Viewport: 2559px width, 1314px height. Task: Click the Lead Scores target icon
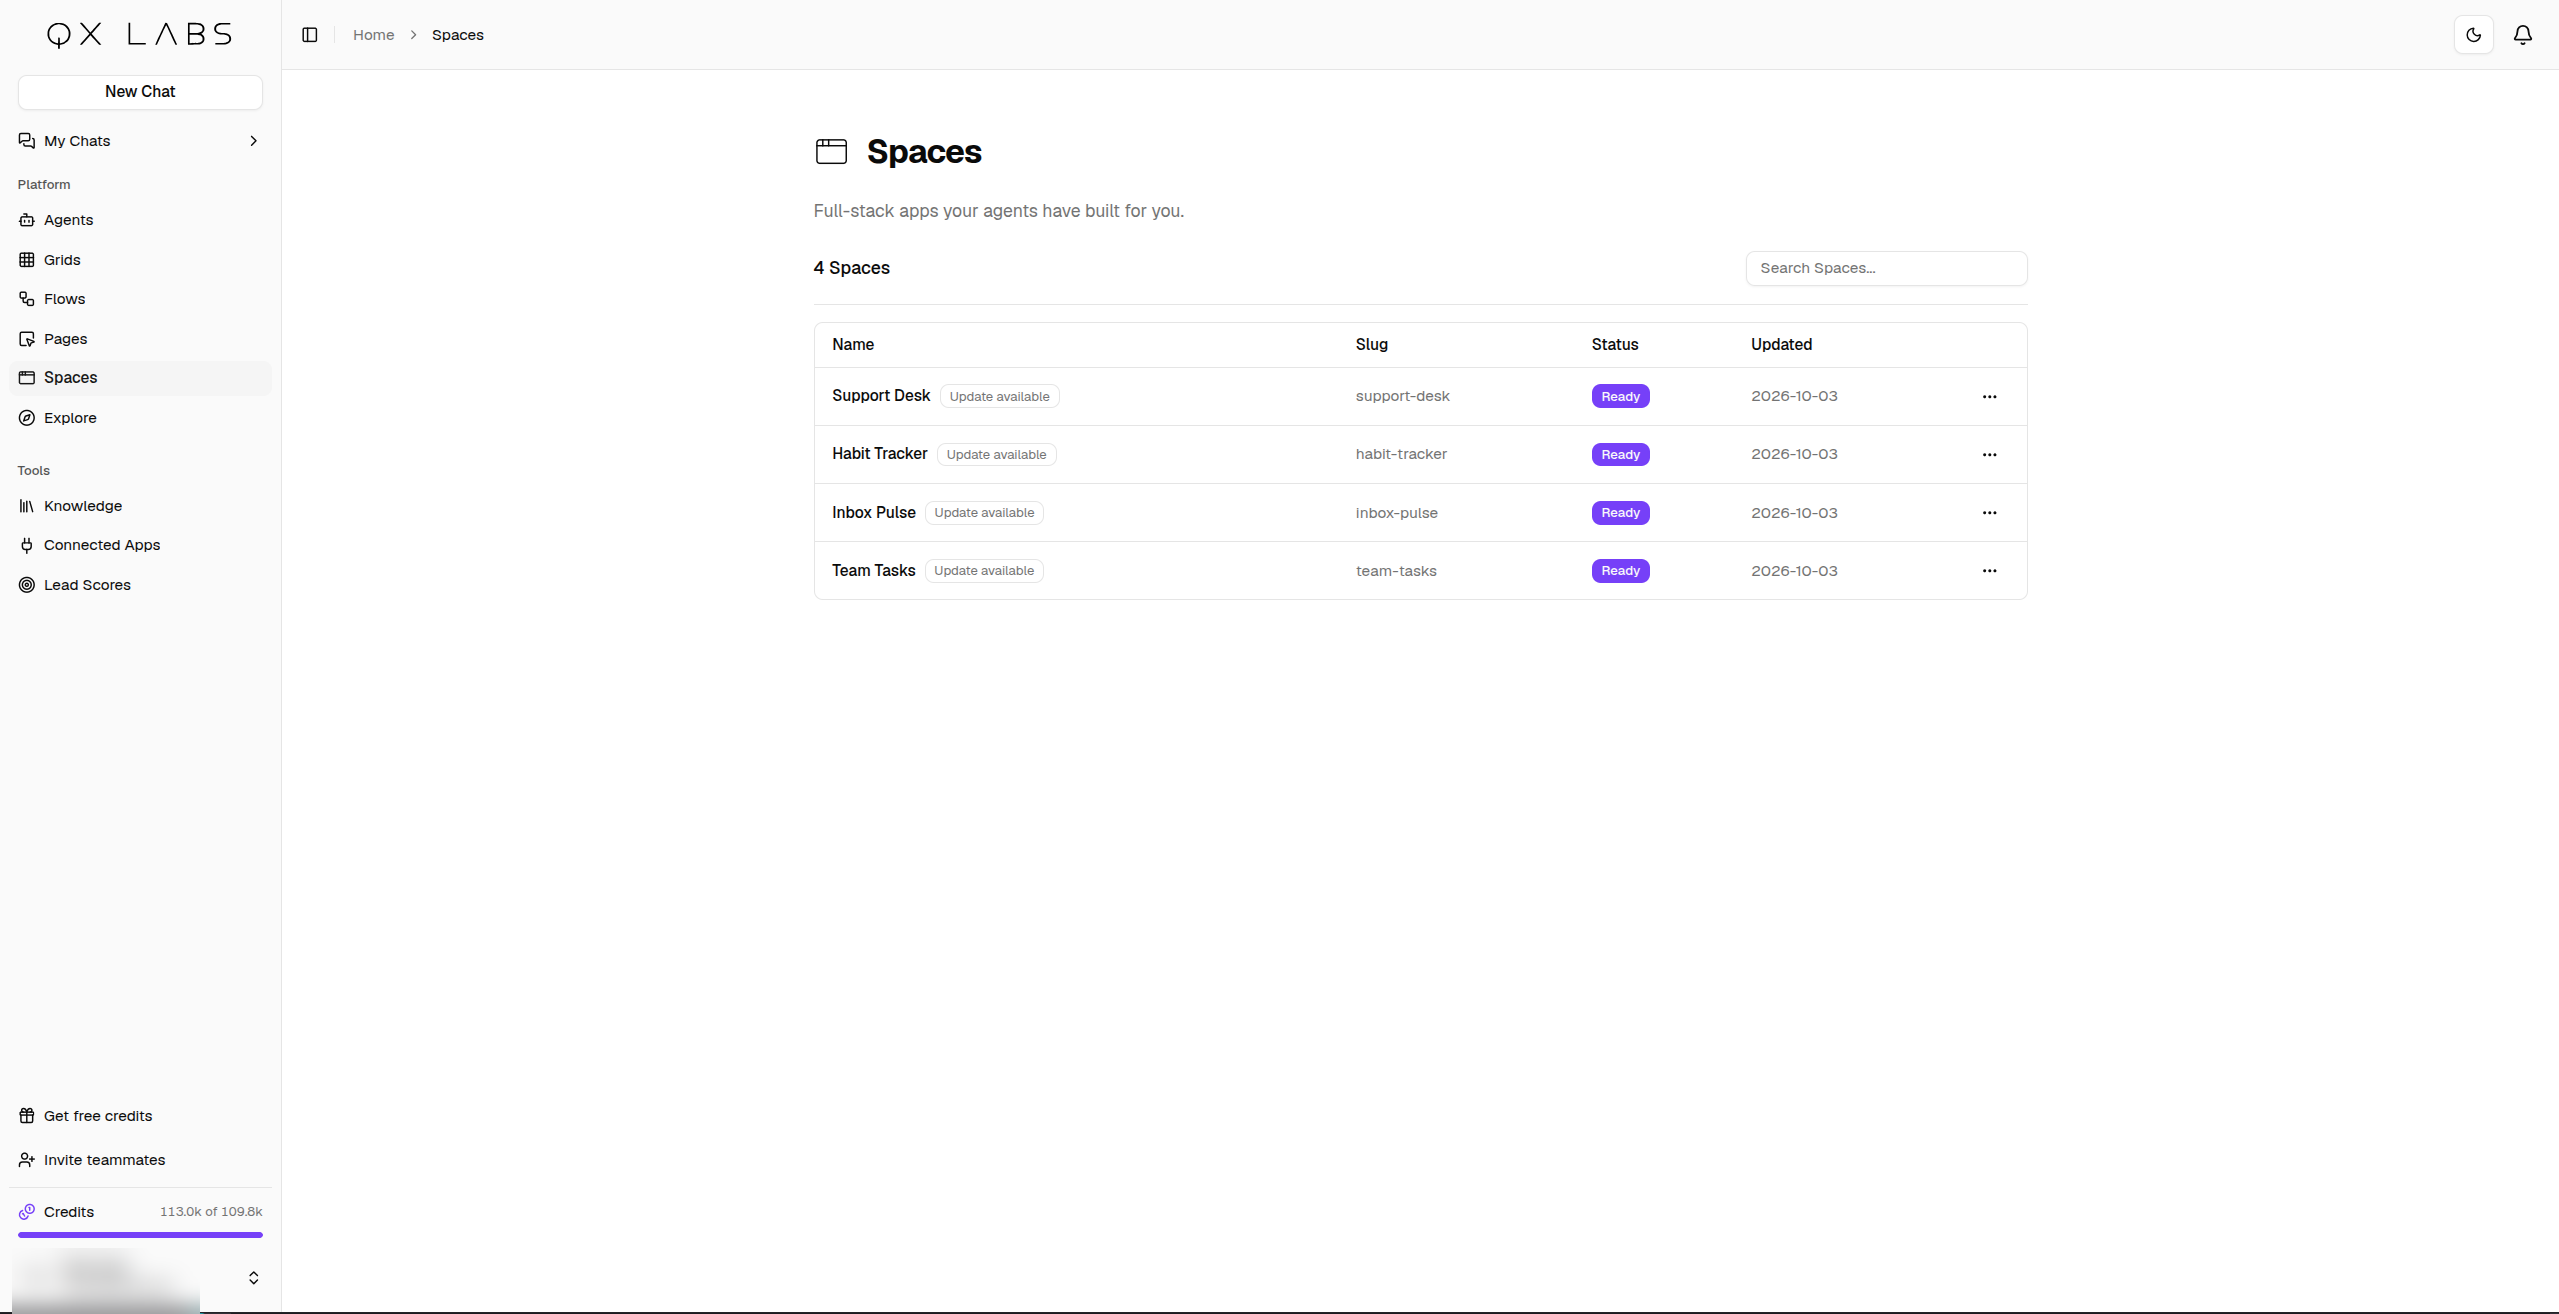27,585
